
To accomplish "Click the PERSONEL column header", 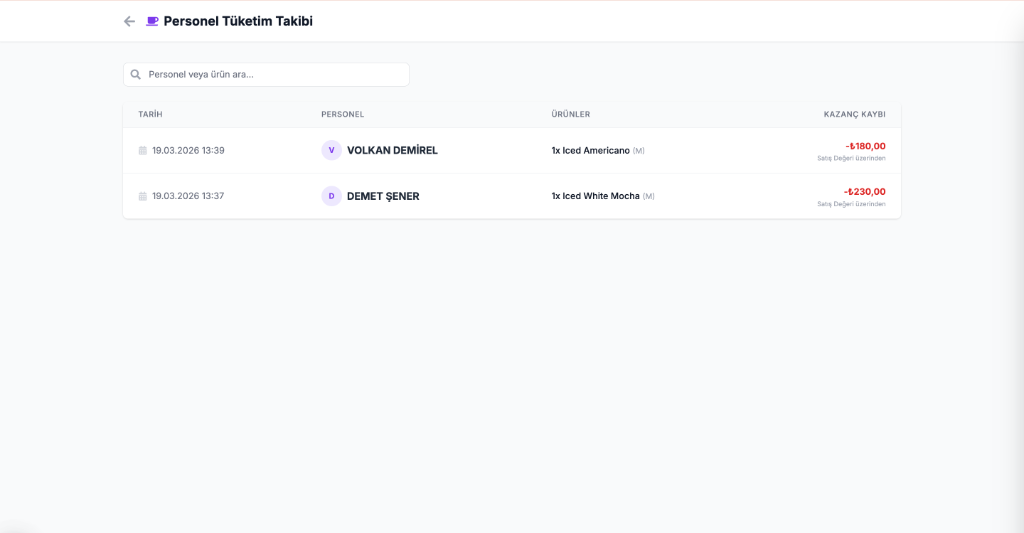I will click(x=342, y=114).
